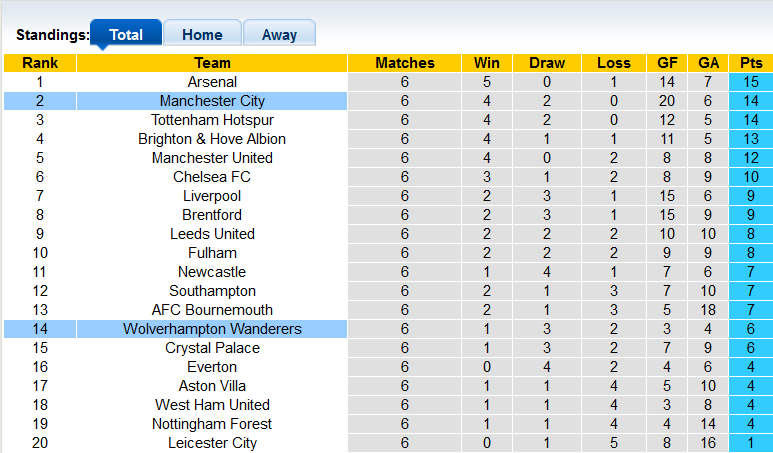Select the Away standings tab
The width and height of the screenshot is (773, 453).
pos(279,34)
